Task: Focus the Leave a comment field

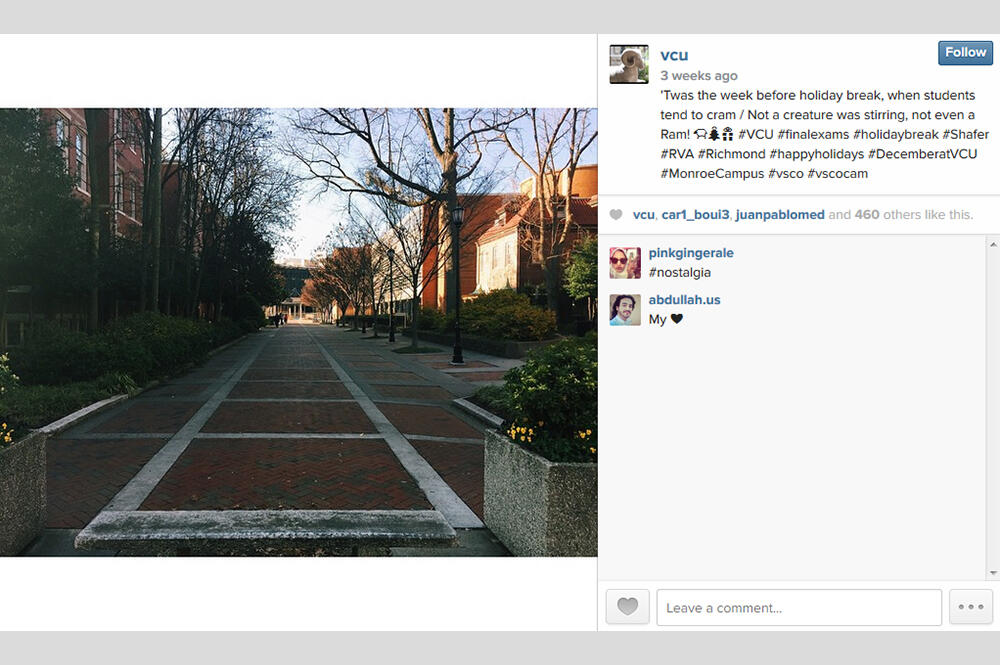Action: click(x=798, y=607)
